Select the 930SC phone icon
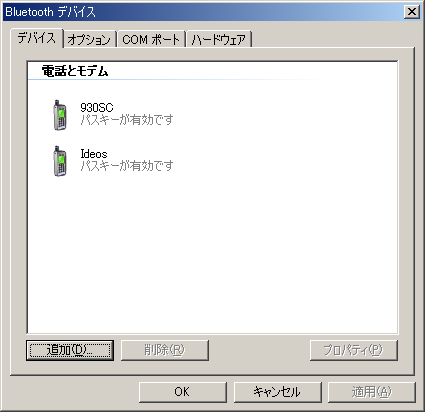This screenshot has height=412, width=425. point(60,115)
